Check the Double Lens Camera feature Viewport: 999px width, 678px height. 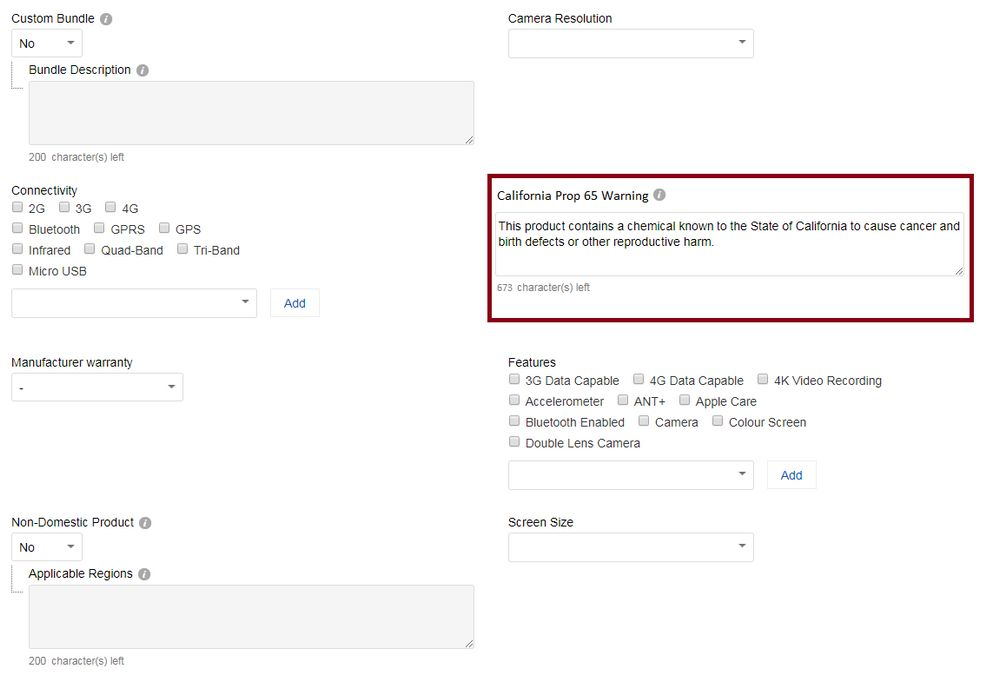[514, 442]
